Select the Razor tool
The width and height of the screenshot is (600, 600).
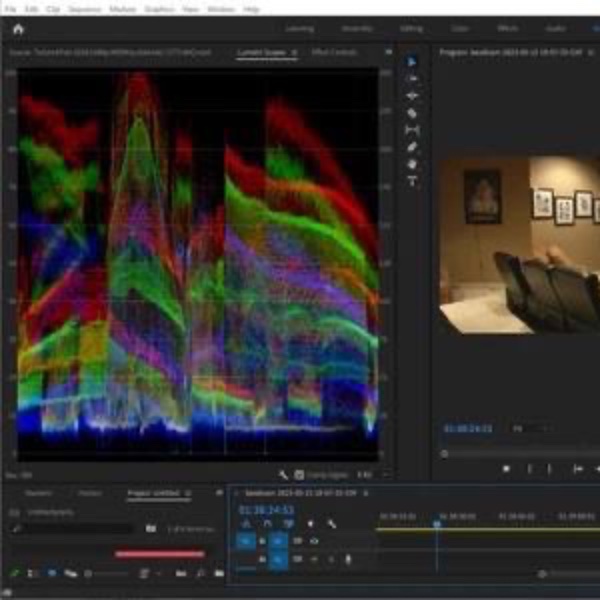point(412,113)
